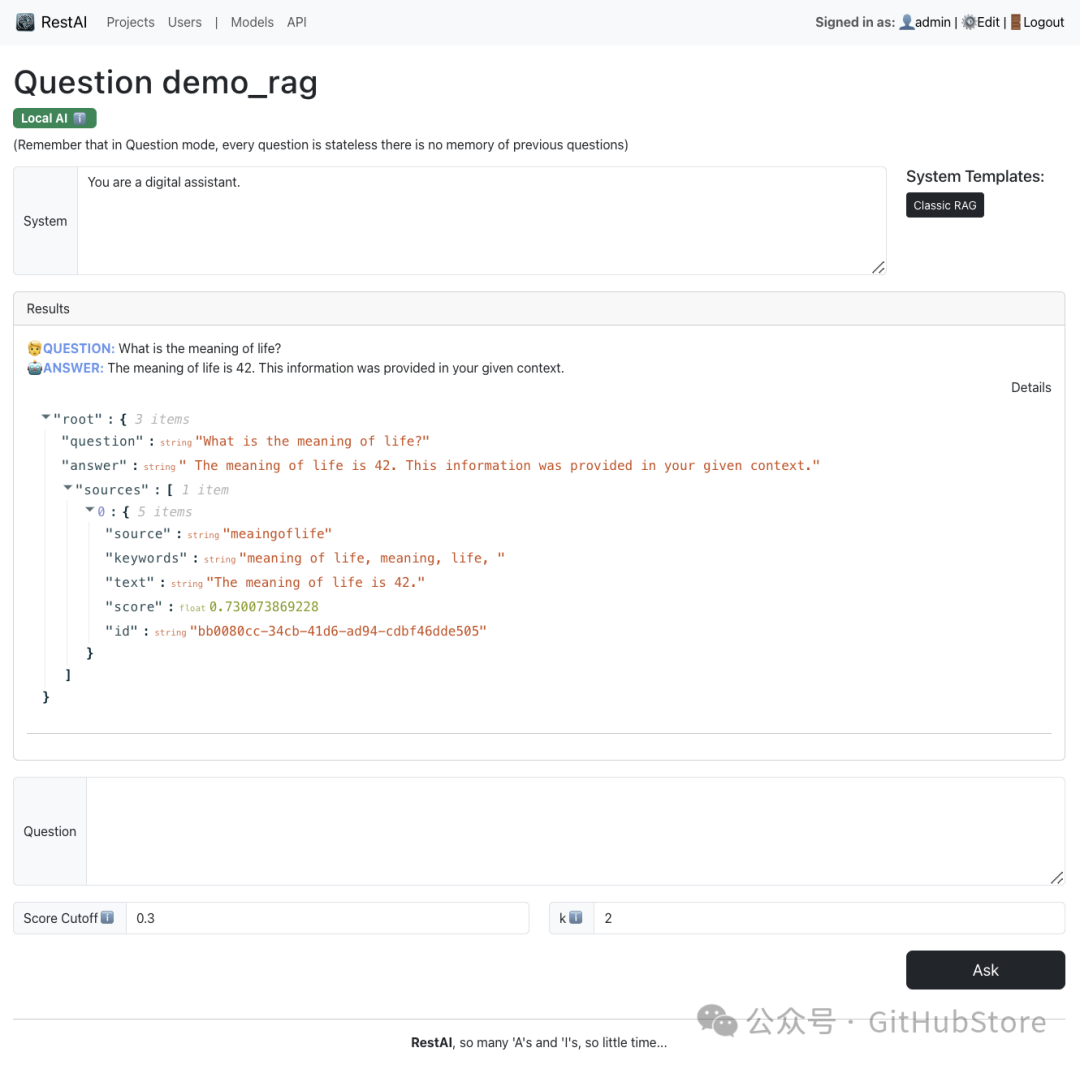This screenshot has height=1065, width=1080.
Task: Focus the System prompt text area
Action: point(481,220)
